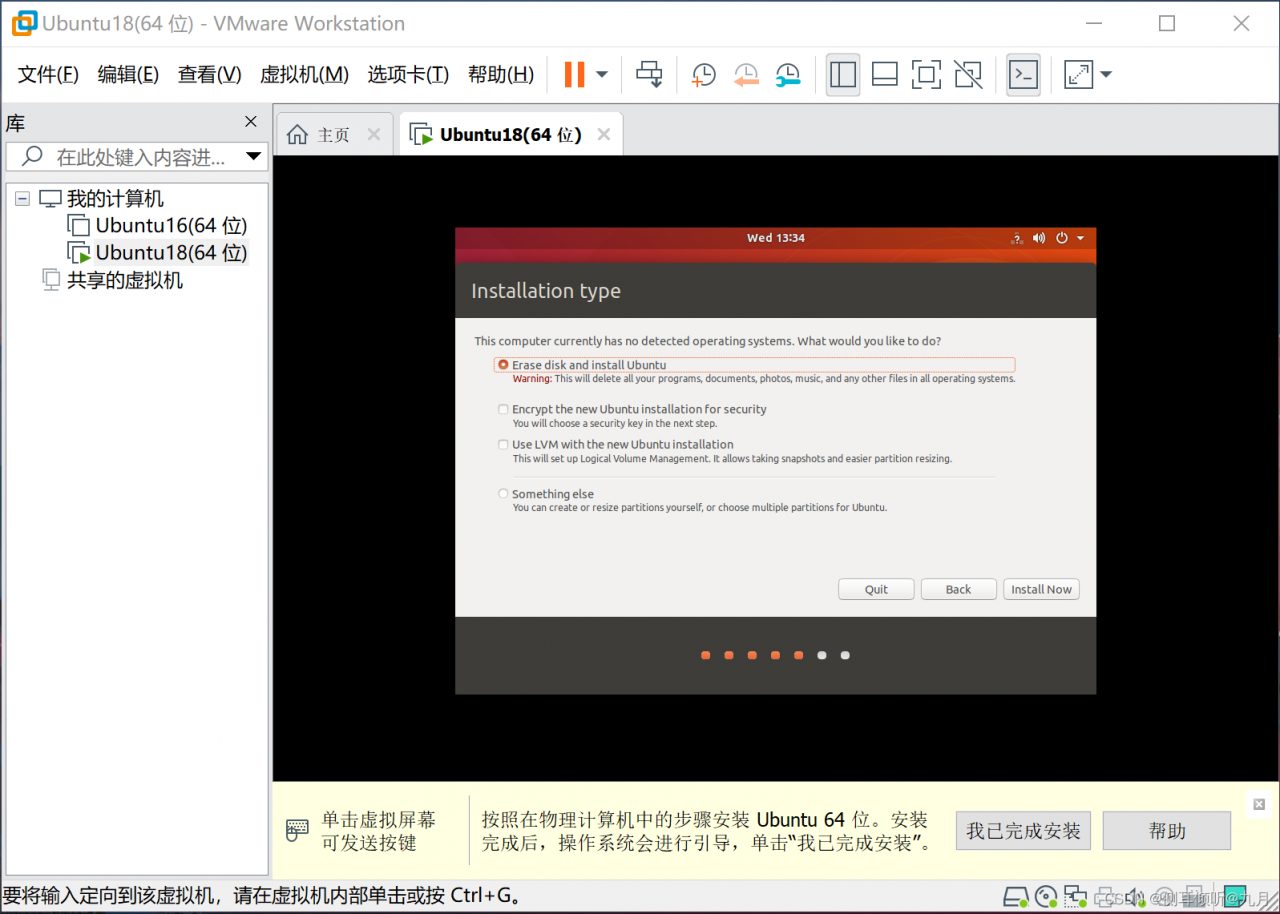Open the power options dropdown next to pause

(x=602, y=74)
